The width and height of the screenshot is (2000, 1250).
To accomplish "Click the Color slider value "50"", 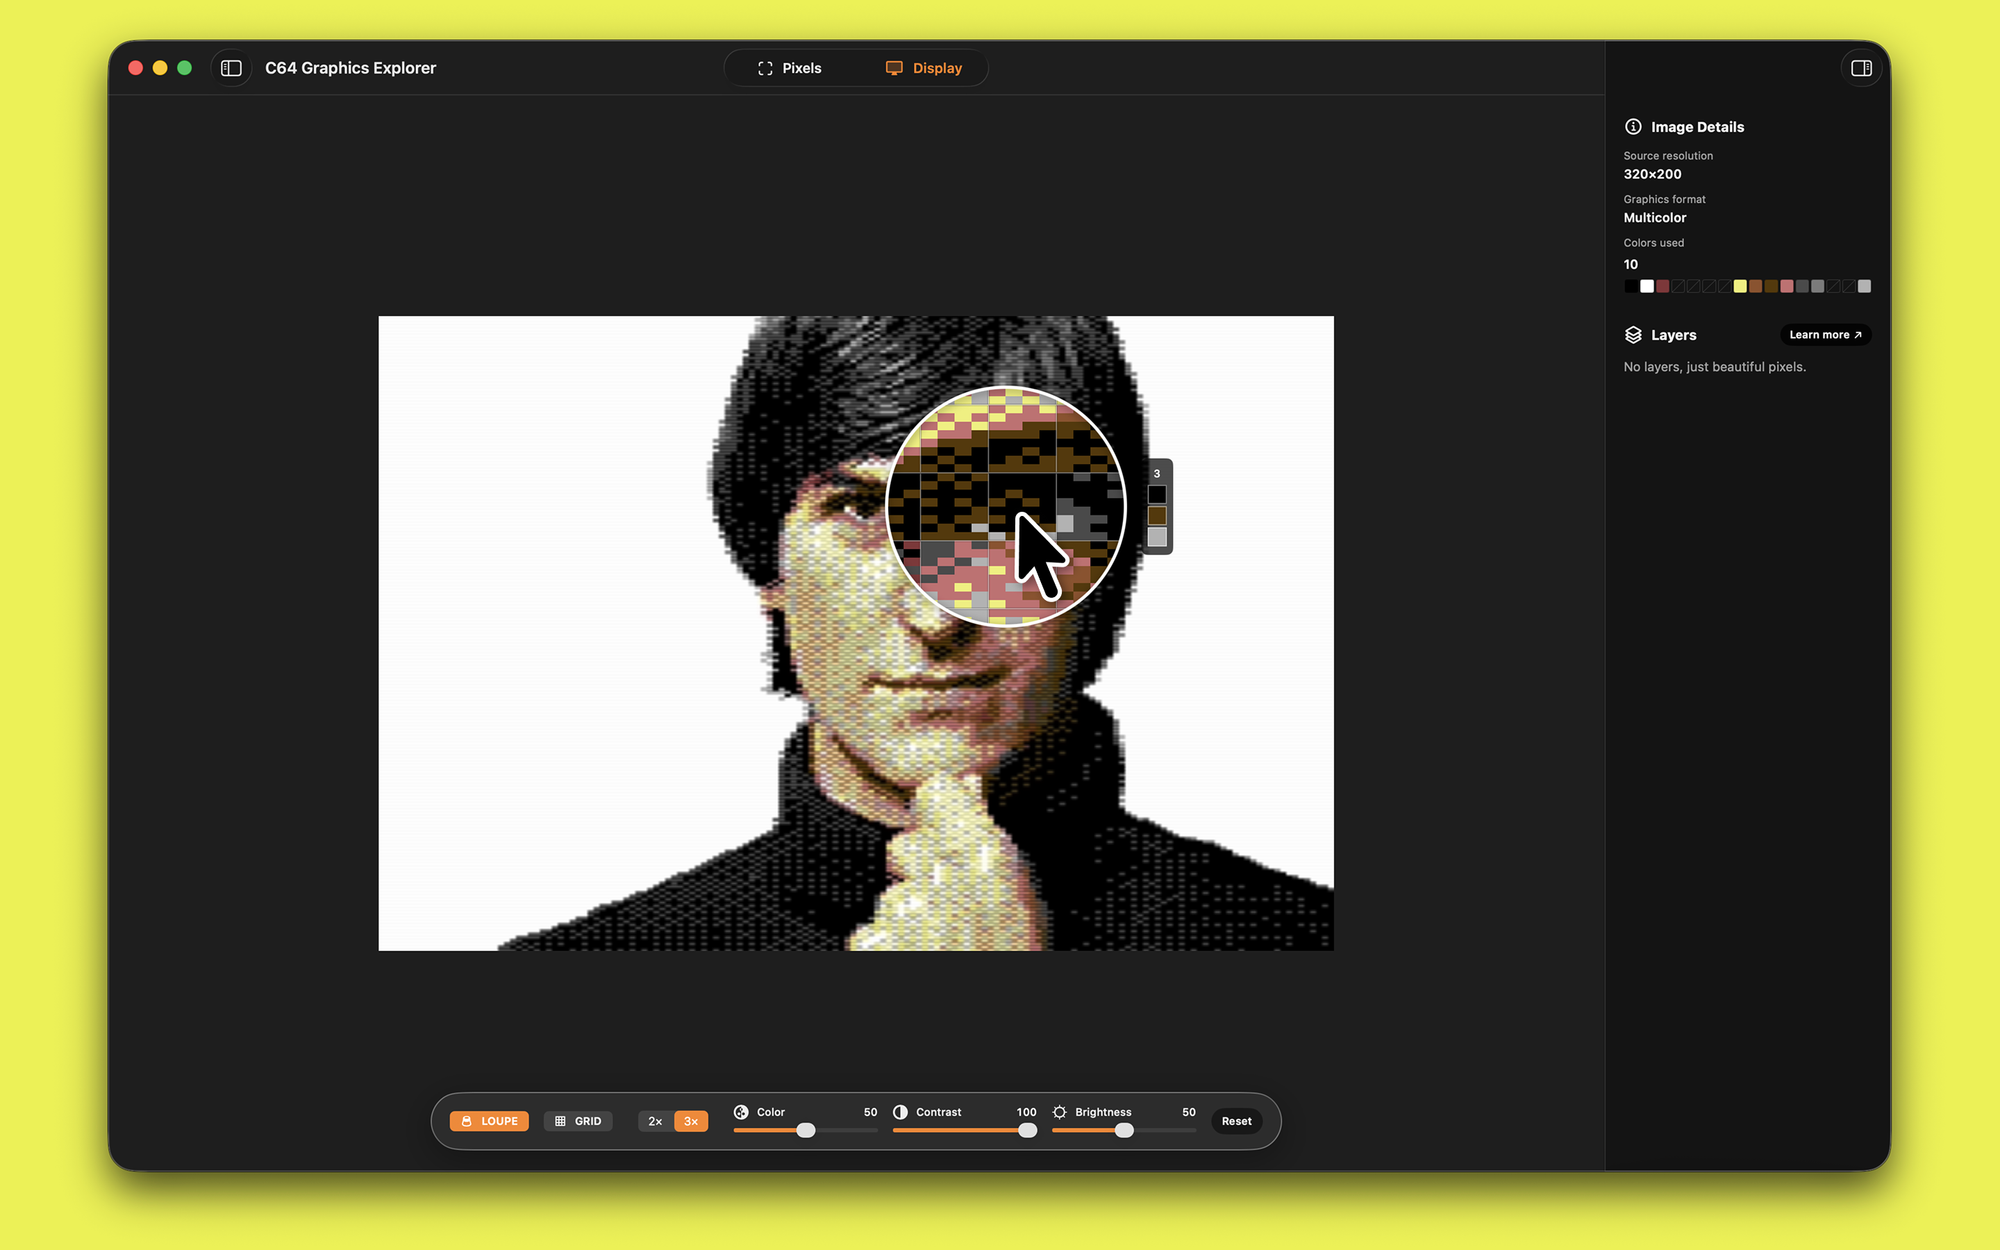I will [x=871, y=1112].
